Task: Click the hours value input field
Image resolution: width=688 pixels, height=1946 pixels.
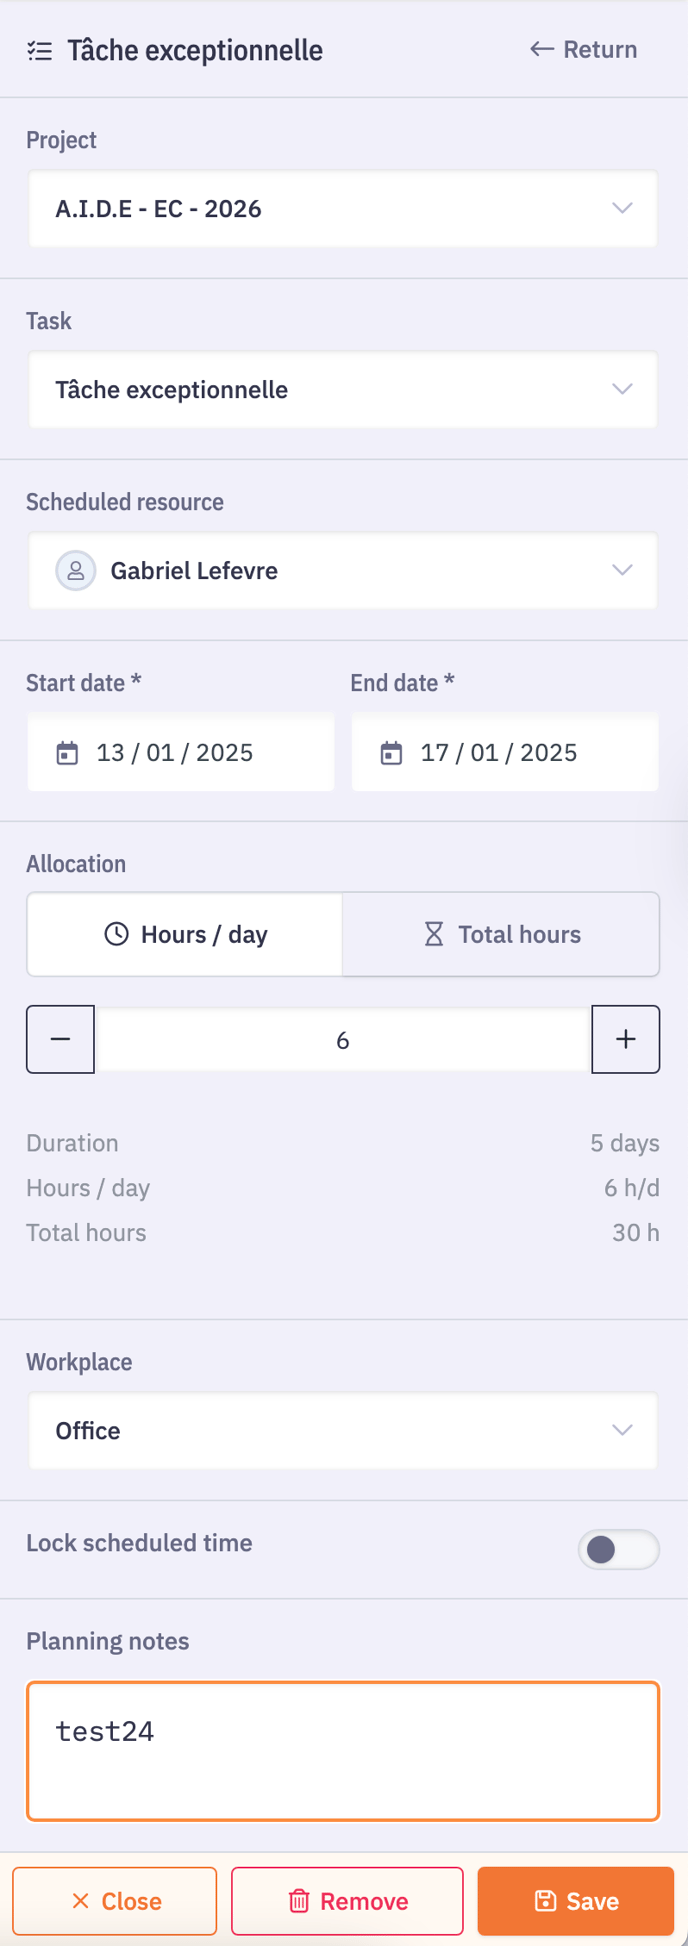Action: click(x=342, y=1040)
